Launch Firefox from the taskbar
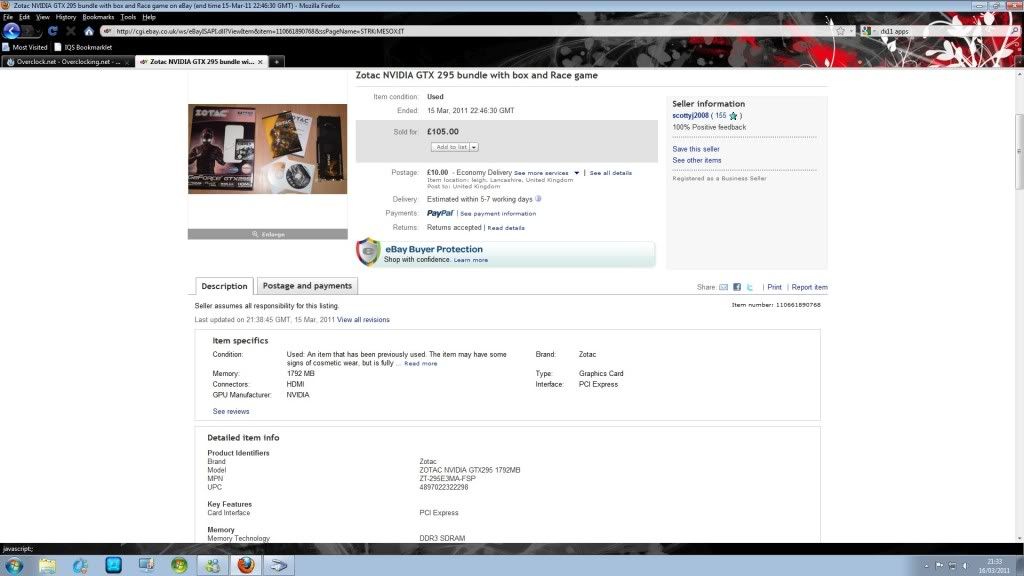This screenshot has width=1024, height=576. click(246, 566)
